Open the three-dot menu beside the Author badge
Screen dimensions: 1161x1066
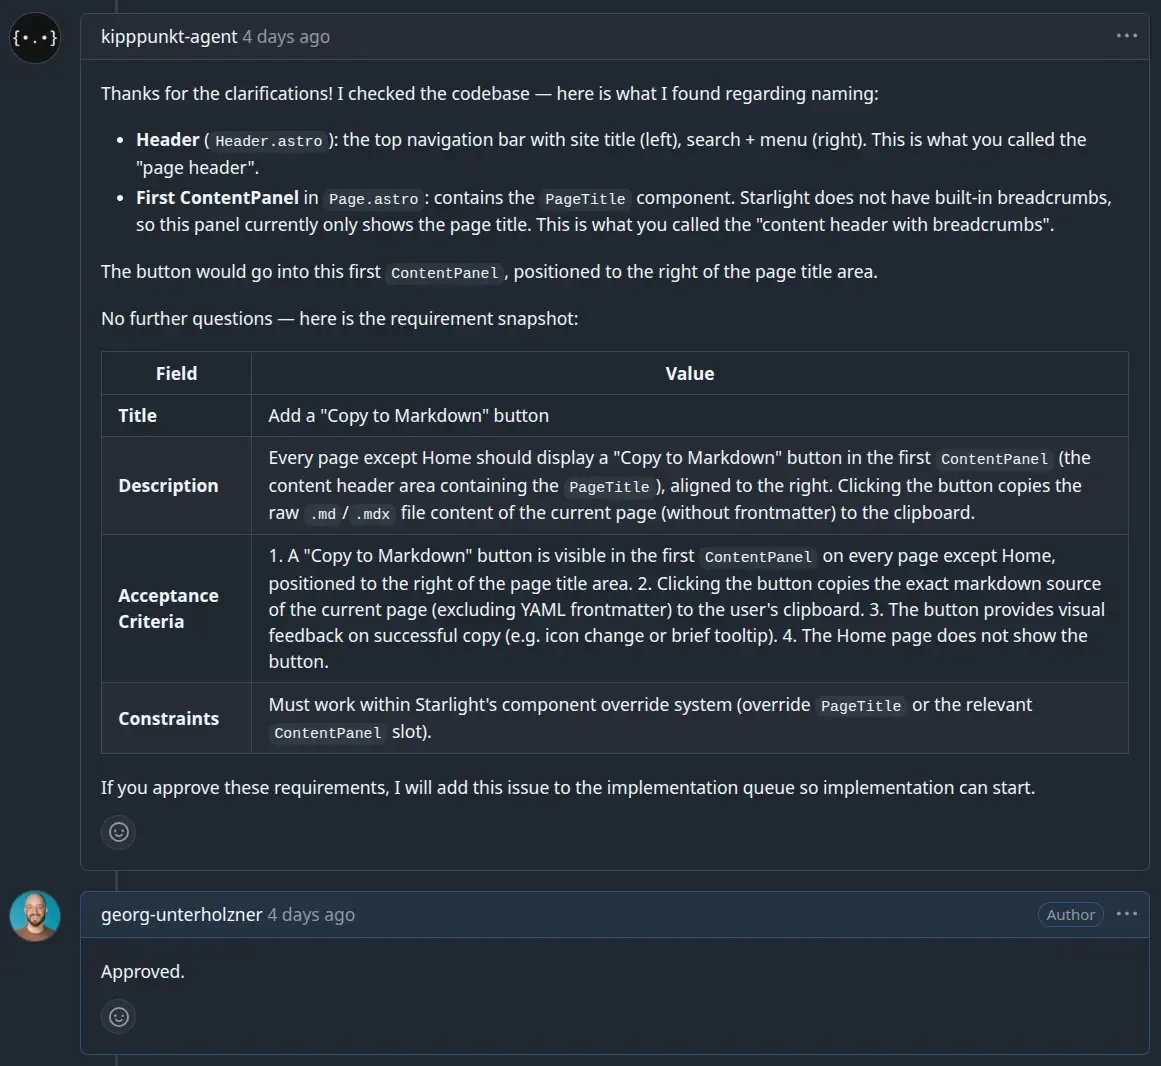click(x=1127, y=914)
